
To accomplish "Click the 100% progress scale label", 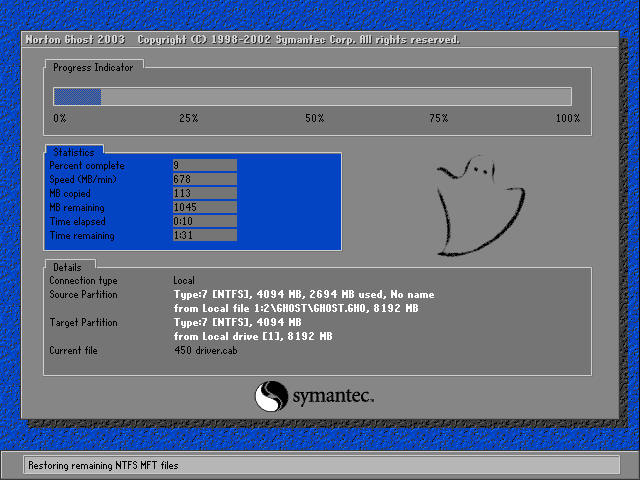I will coord(568,118).
